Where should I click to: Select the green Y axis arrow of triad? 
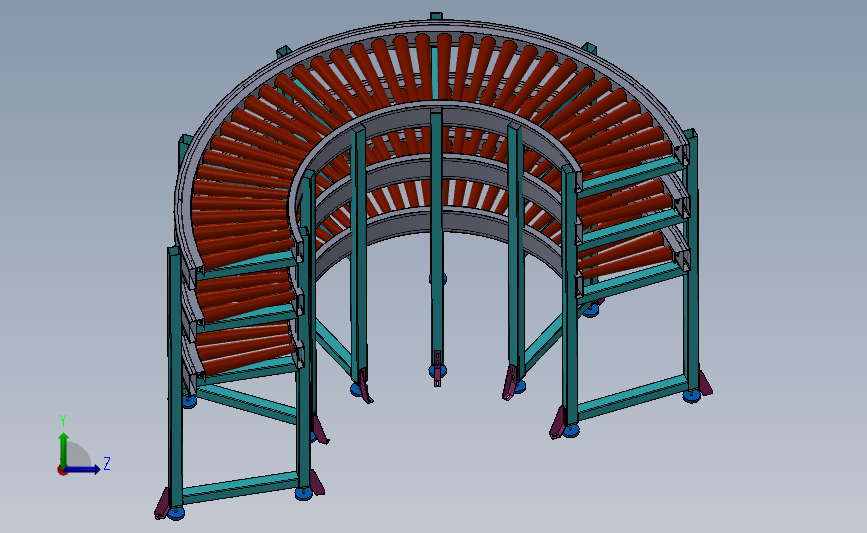64,450
